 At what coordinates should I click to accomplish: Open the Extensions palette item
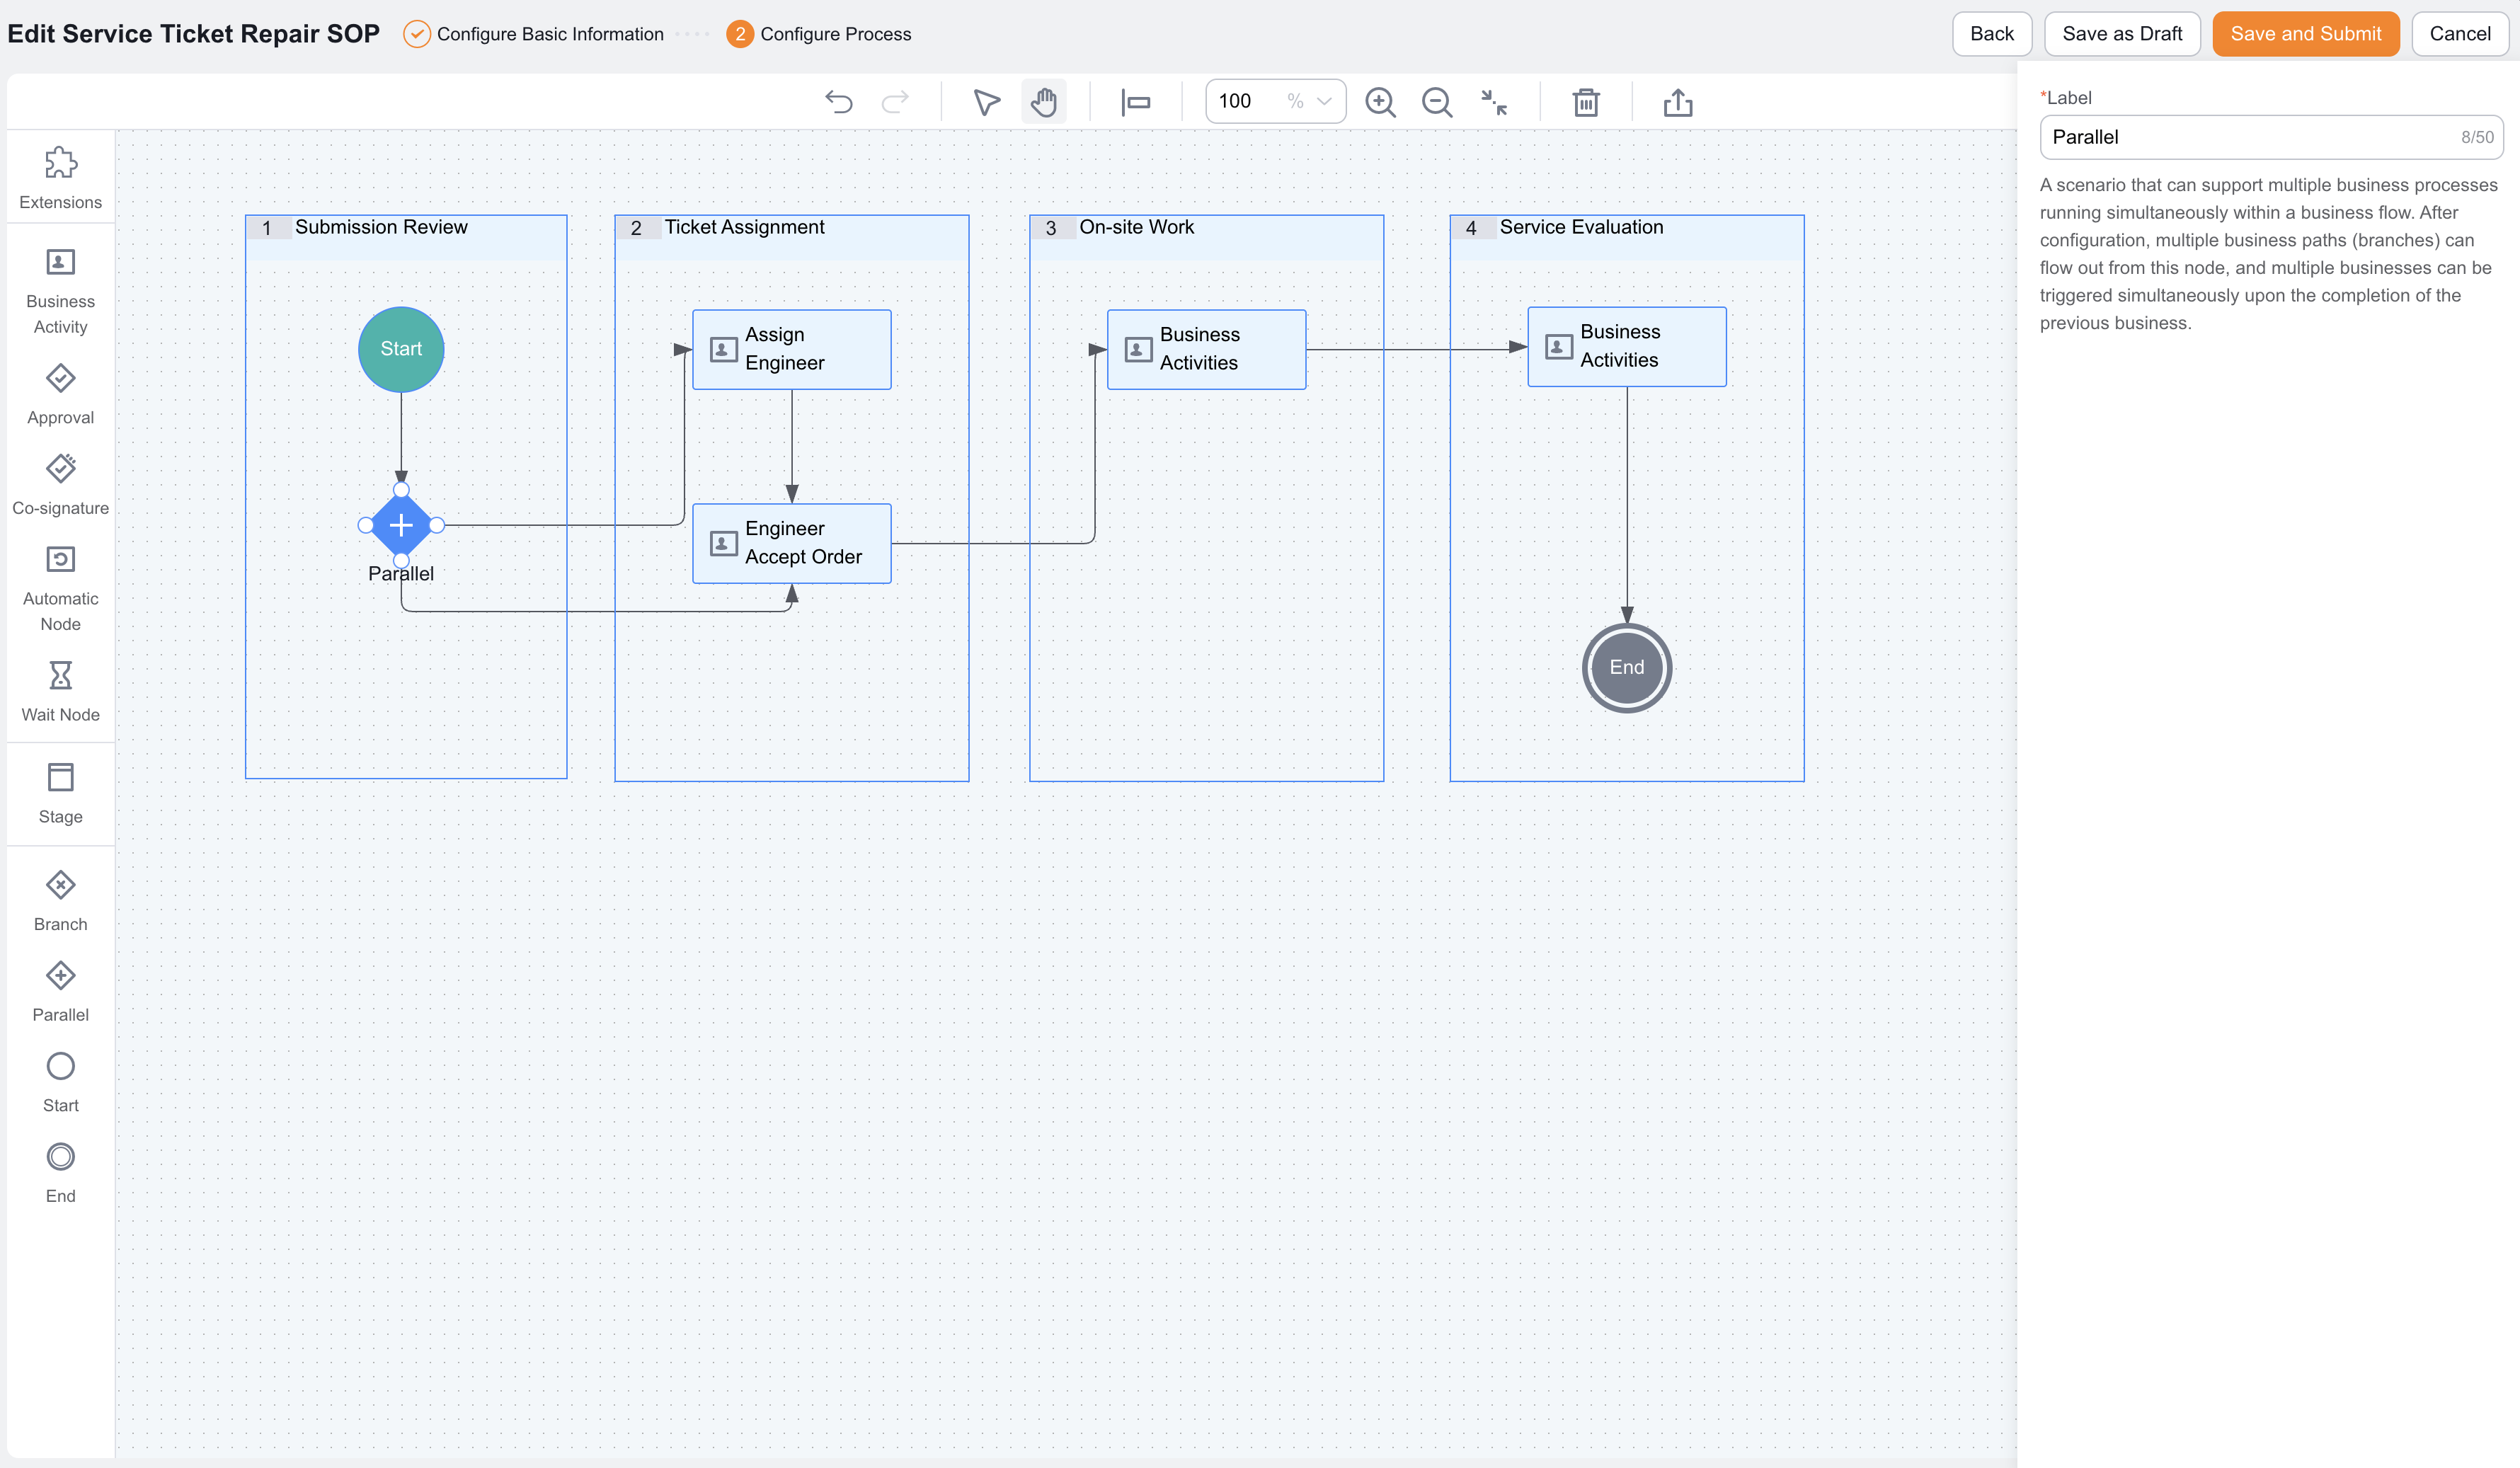pos(60,179)
